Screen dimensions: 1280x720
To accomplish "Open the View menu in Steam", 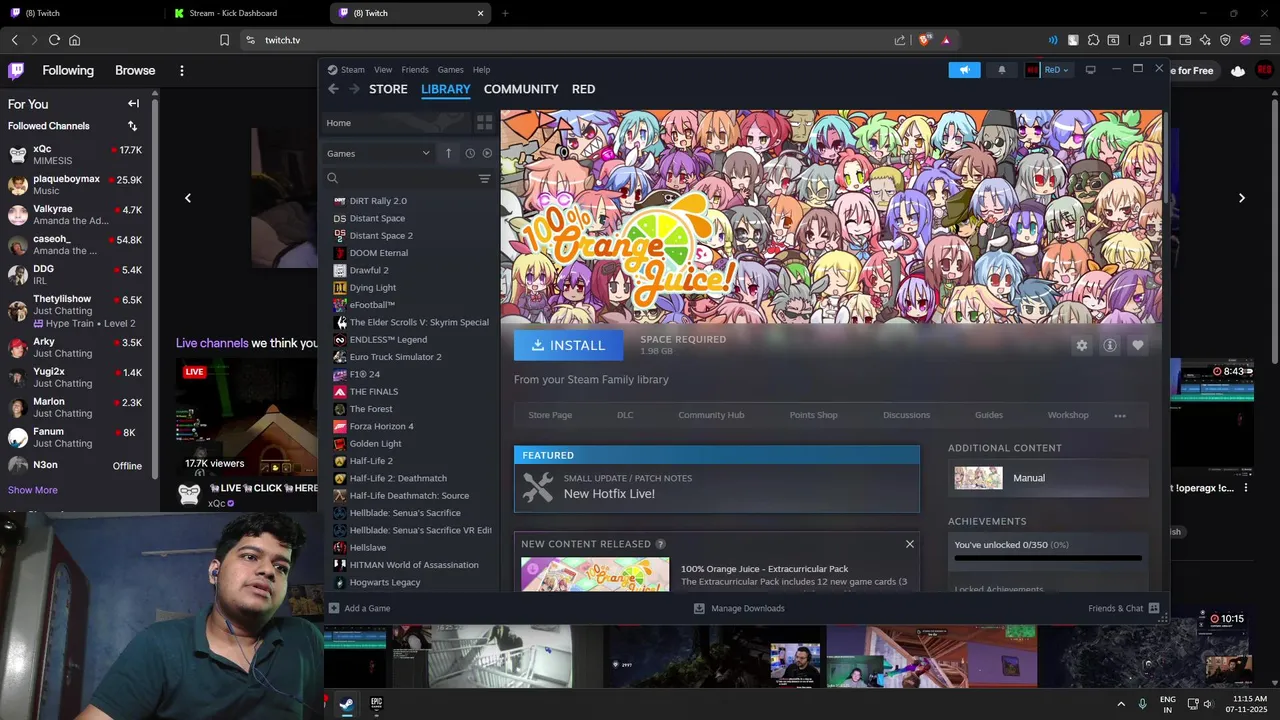I will (383, 70).
